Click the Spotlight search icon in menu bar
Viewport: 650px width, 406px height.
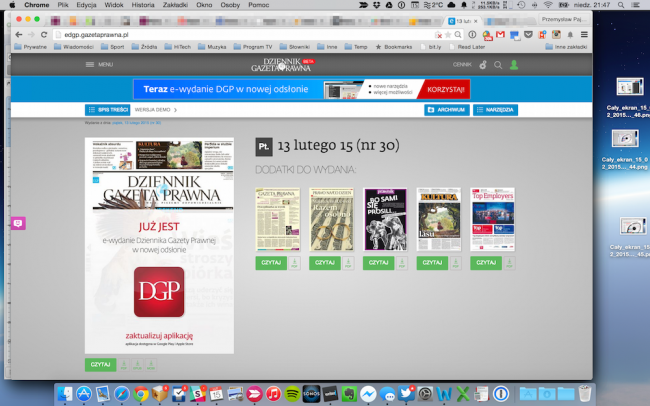coord(621,5)
